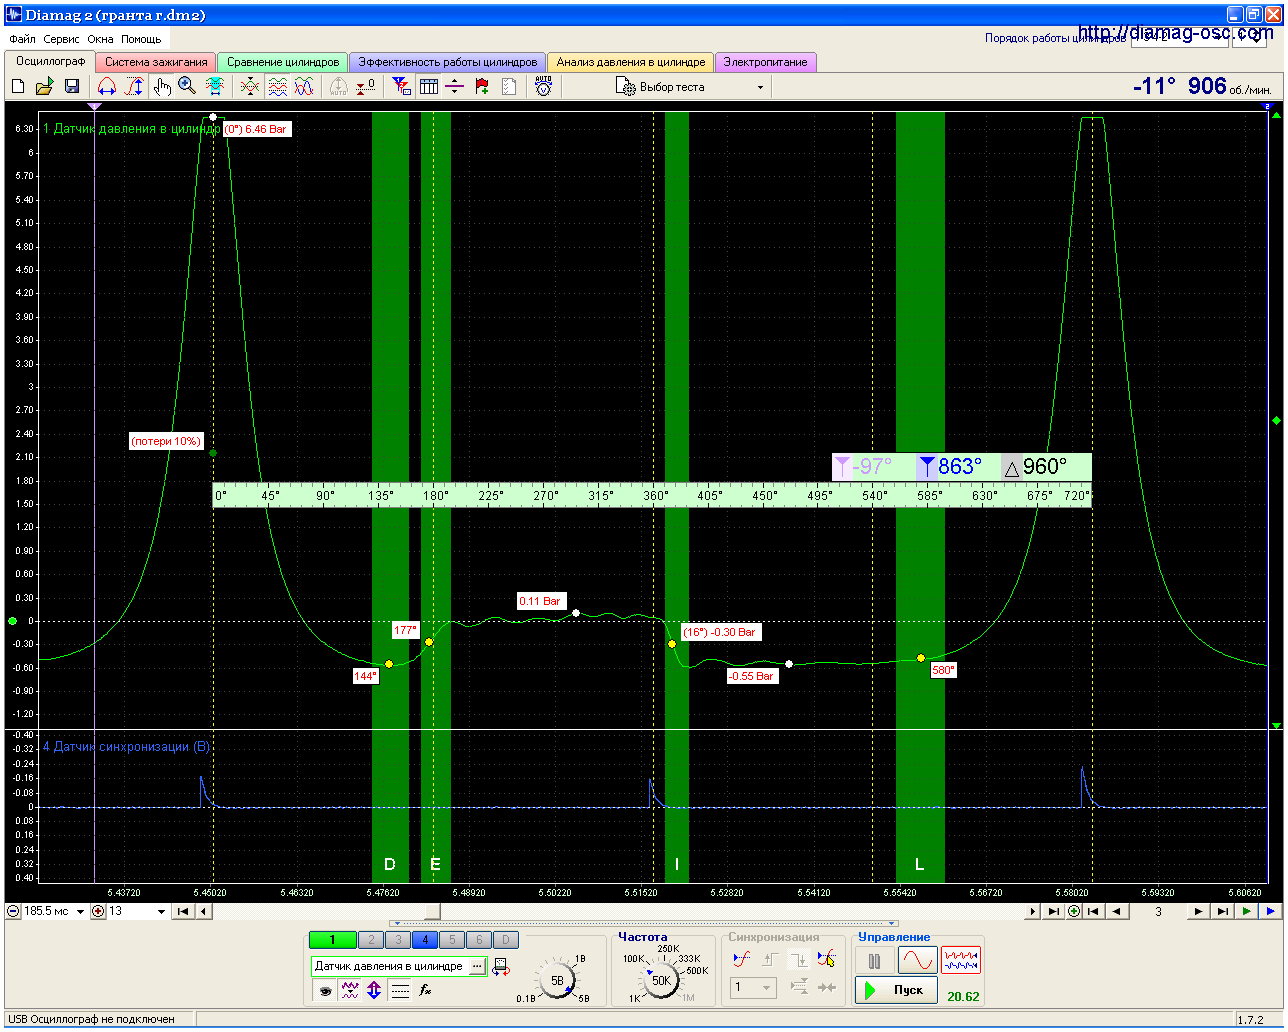Click the cursor-trigger icon in Синхронизация

pyautogui.click(x=826, y=959)
